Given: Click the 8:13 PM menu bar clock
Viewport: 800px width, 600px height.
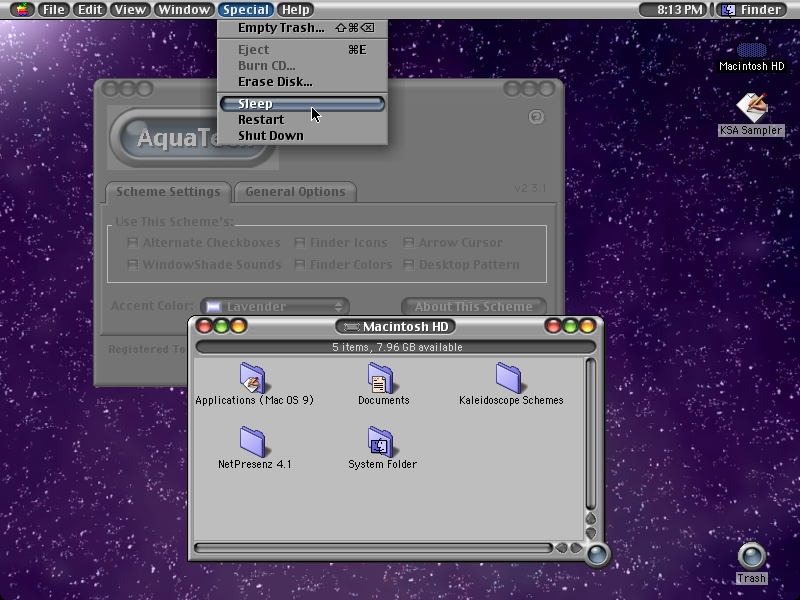Looking at the screenshot, I should [673, 9].
